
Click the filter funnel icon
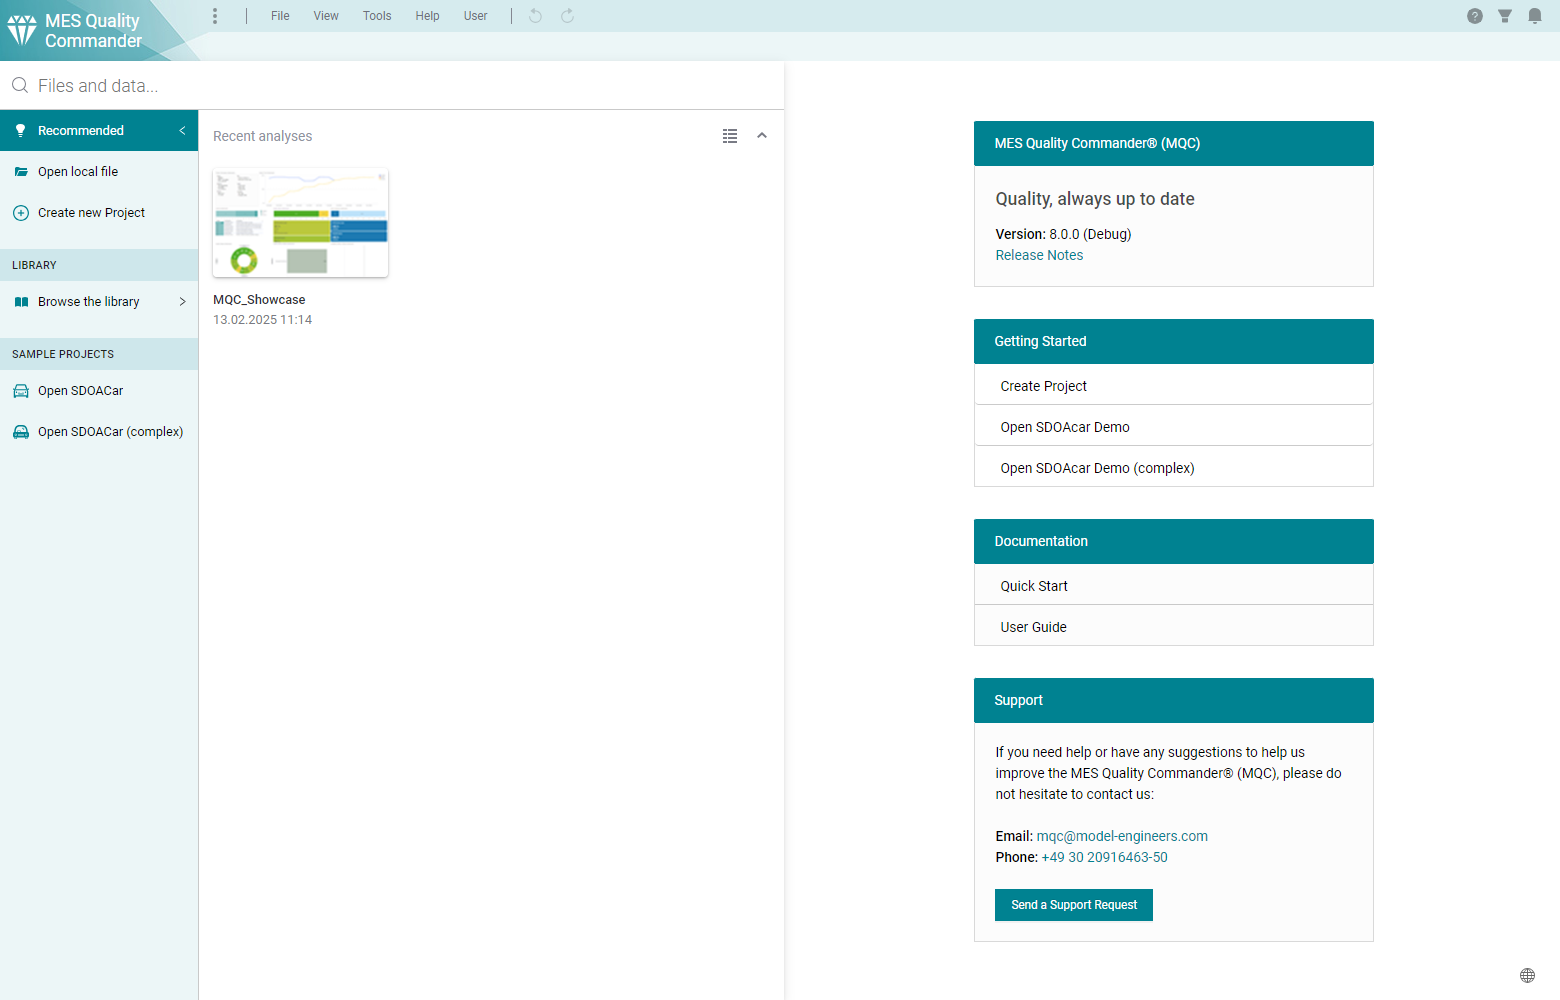[1504, 16]
